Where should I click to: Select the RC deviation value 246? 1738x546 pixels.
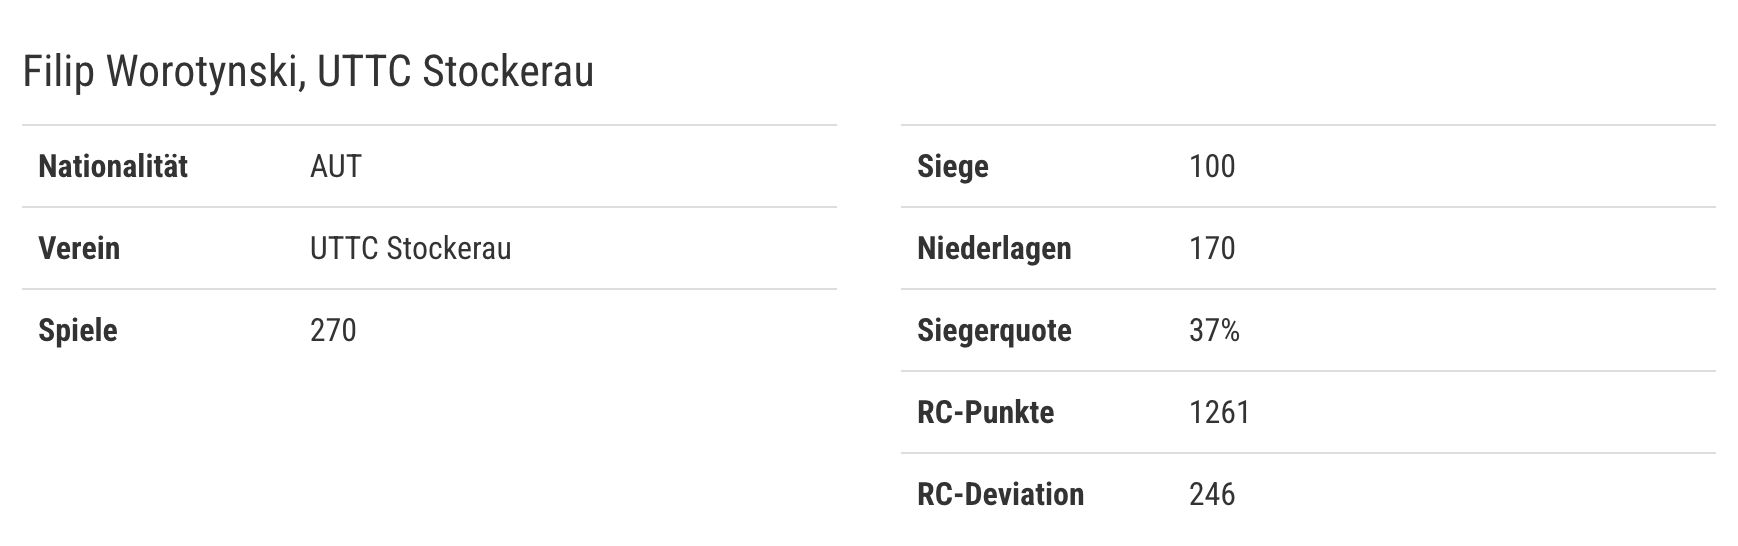pos(1212,494)
